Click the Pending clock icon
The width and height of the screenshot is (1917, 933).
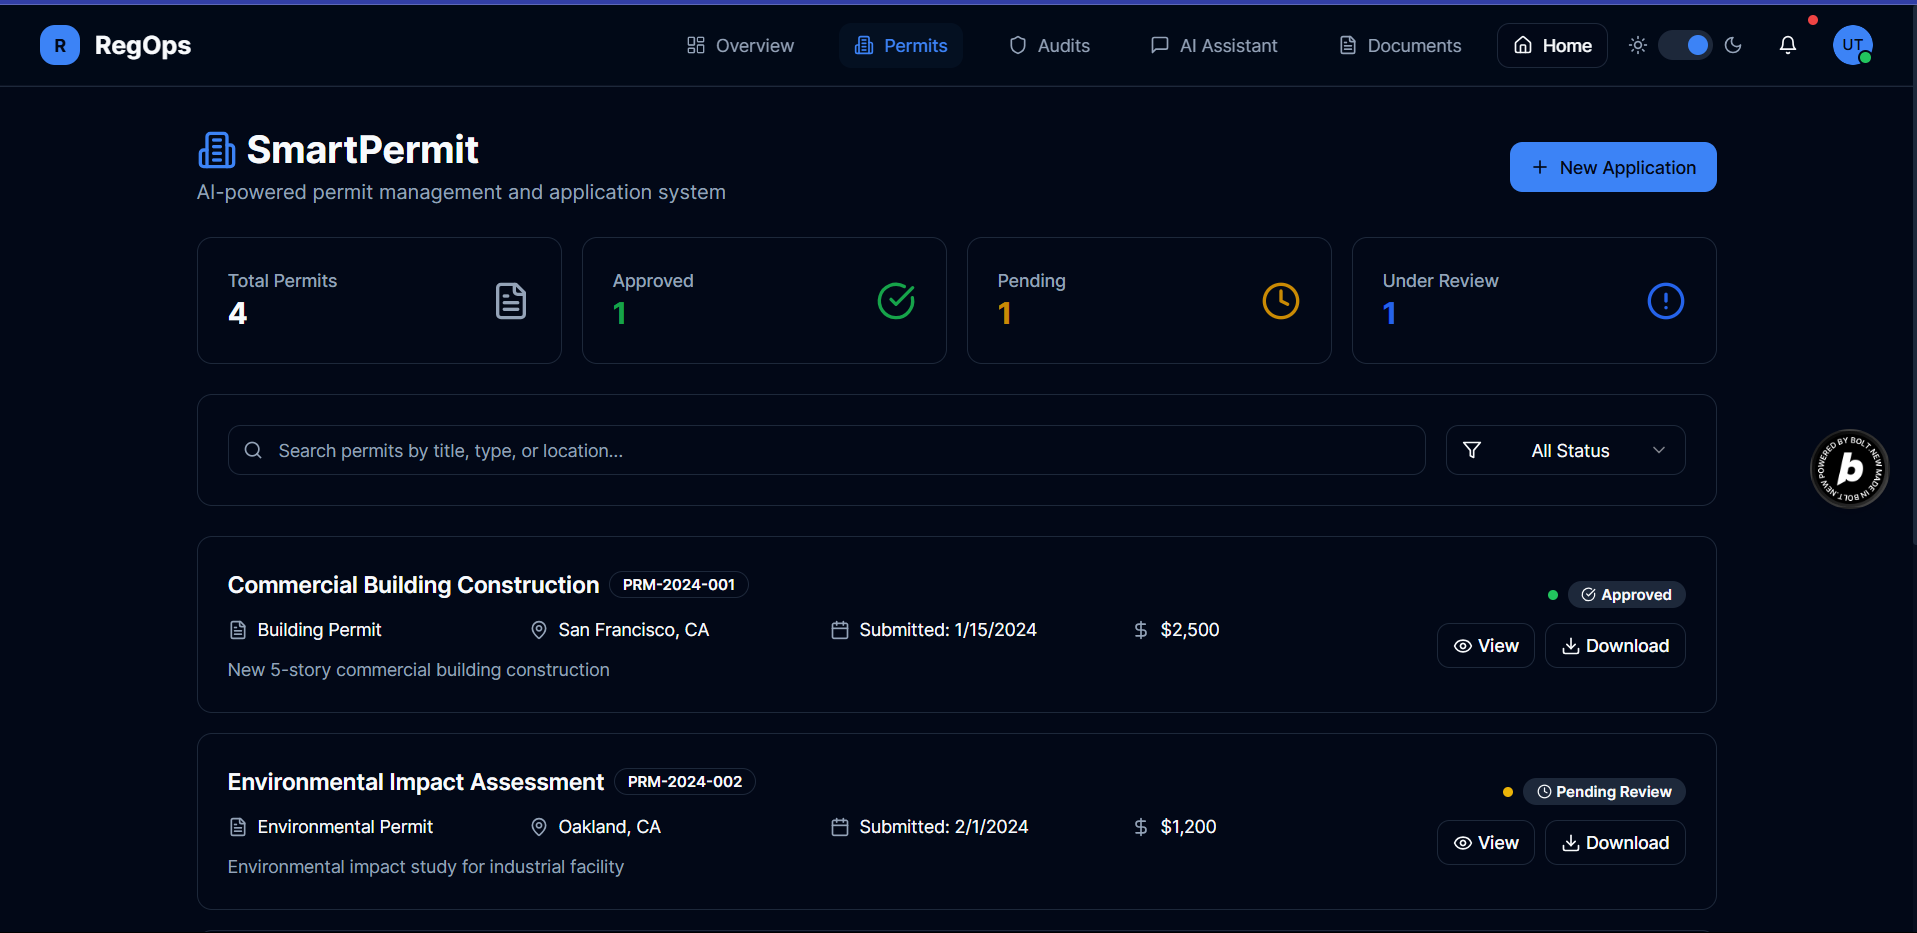(x=1280, y=301)
